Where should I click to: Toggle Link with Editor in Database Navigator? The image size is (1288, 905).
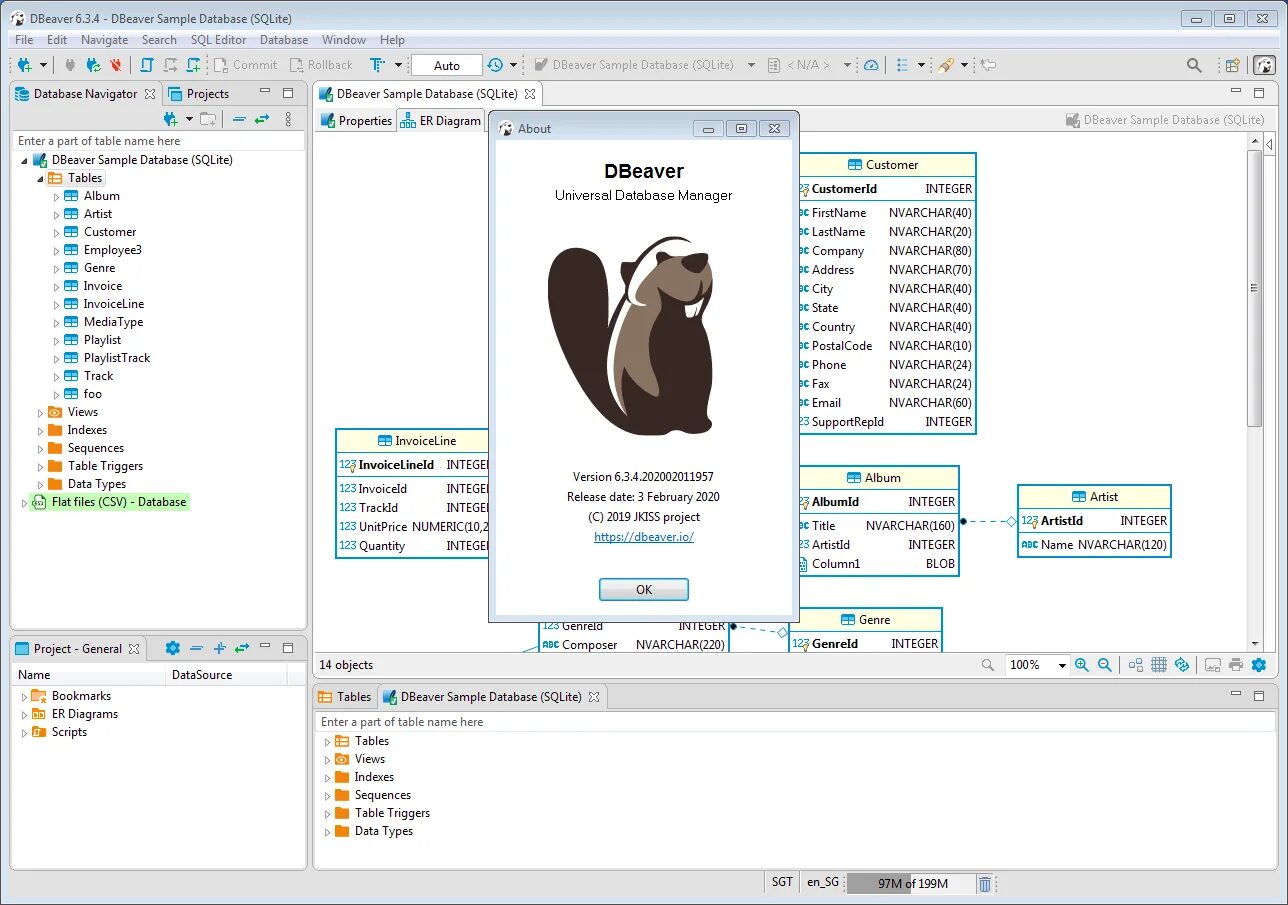click(262, 119)
